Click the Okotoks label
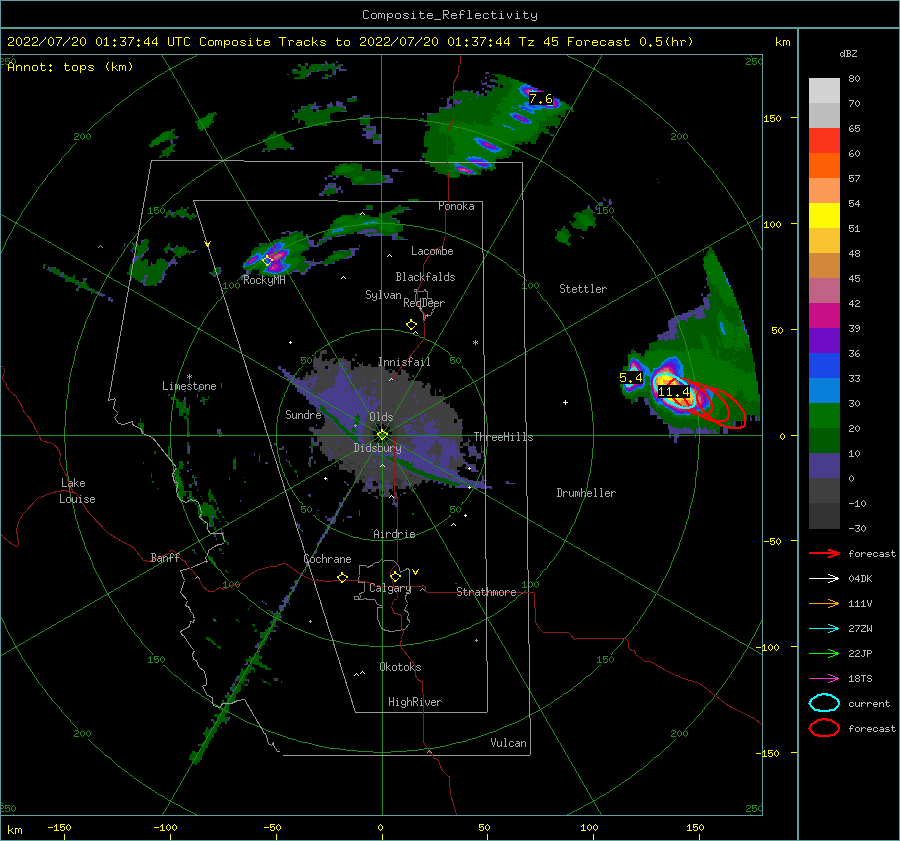Image resolution: width=900 pixels, height=841 pixels. pyautogui.click(x=400, y=667)
